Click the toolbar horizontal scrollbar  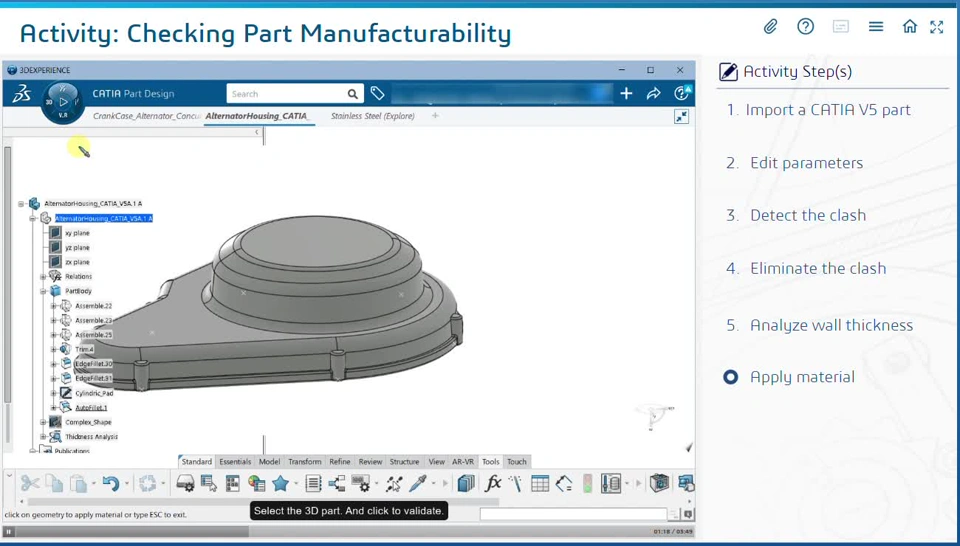263,502
